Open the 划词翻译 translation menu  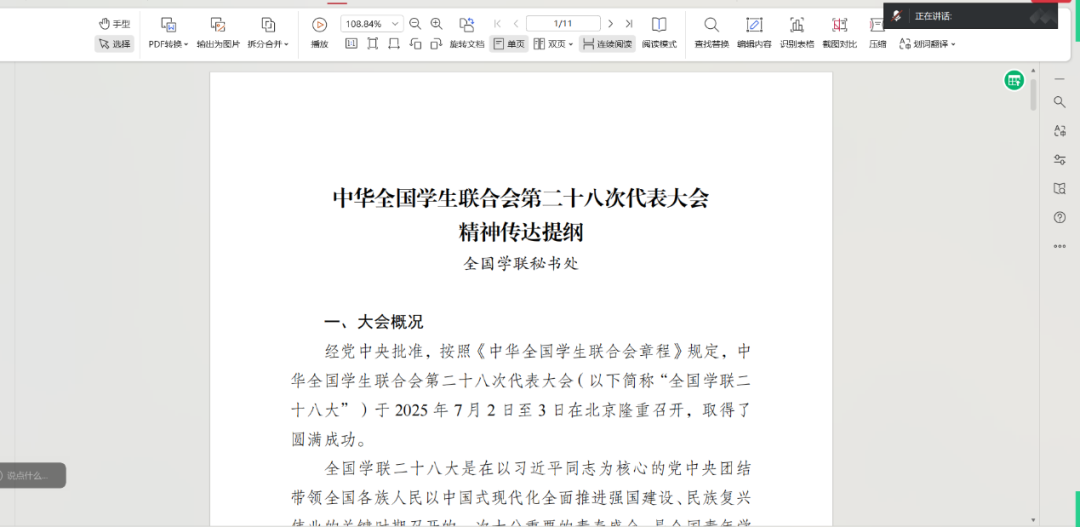pos(927,44)
